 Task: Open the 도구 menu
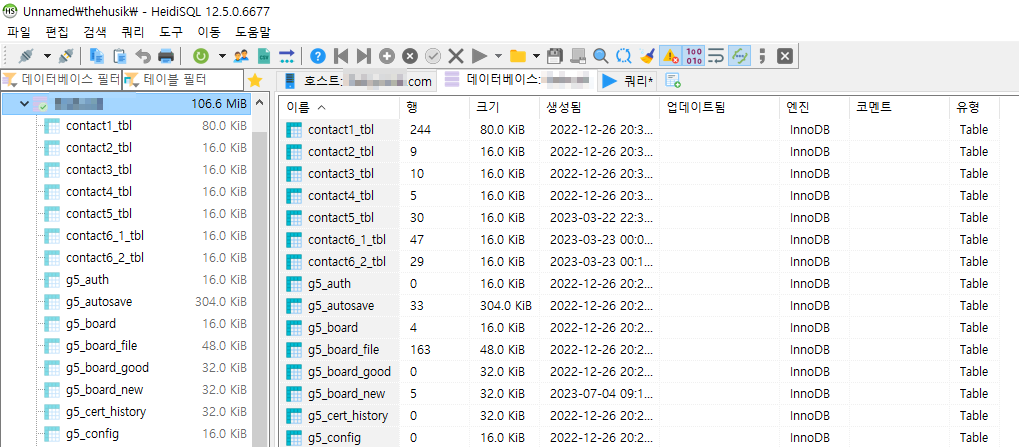171,31
